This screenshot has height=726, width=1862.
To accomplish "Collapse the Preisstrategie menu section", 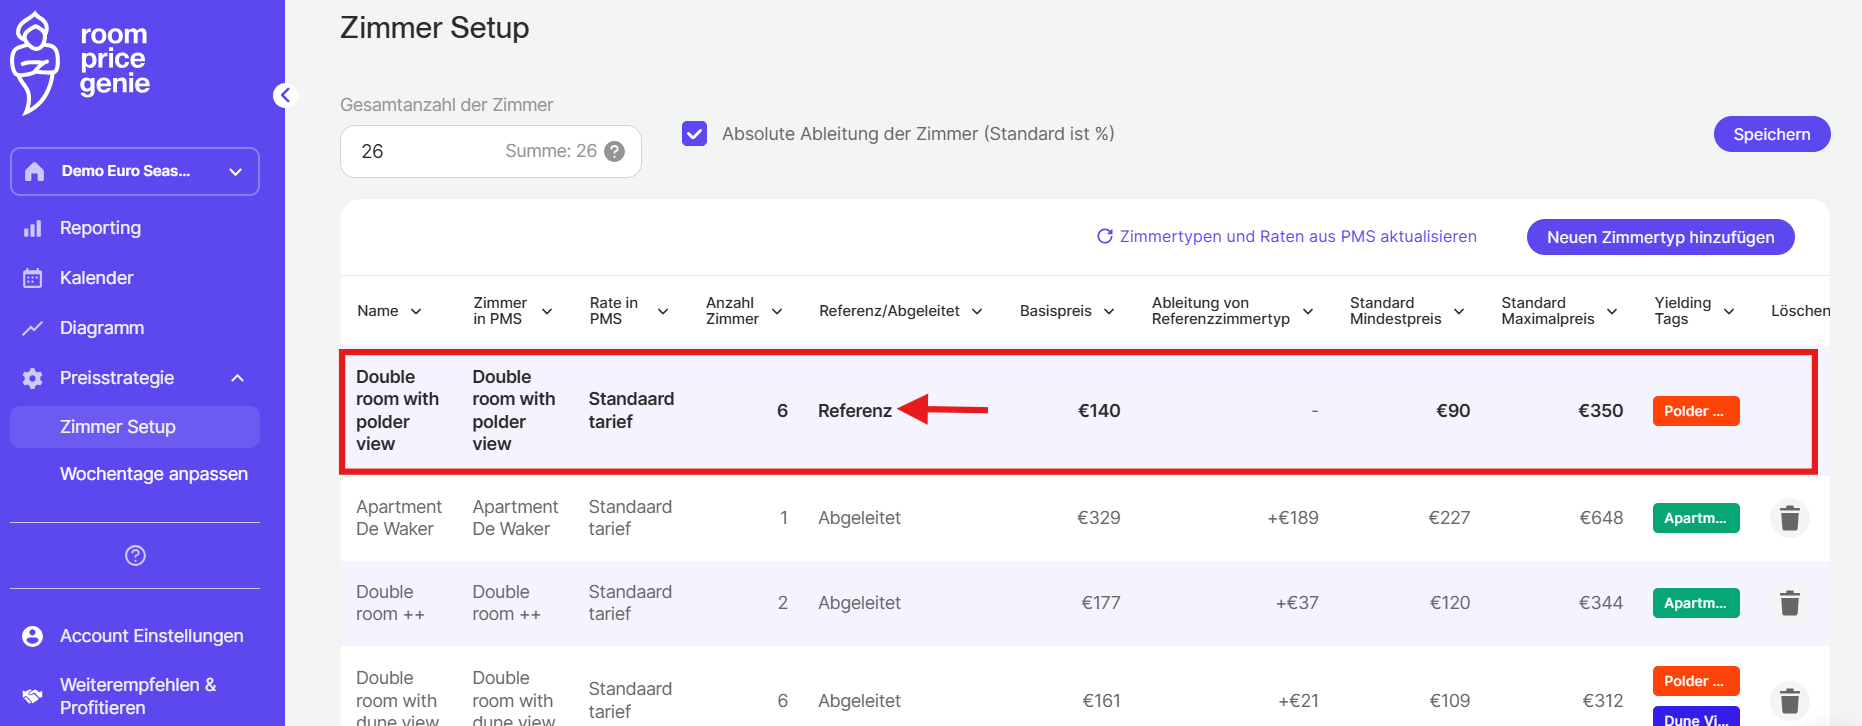I will [x=237, y=378].
